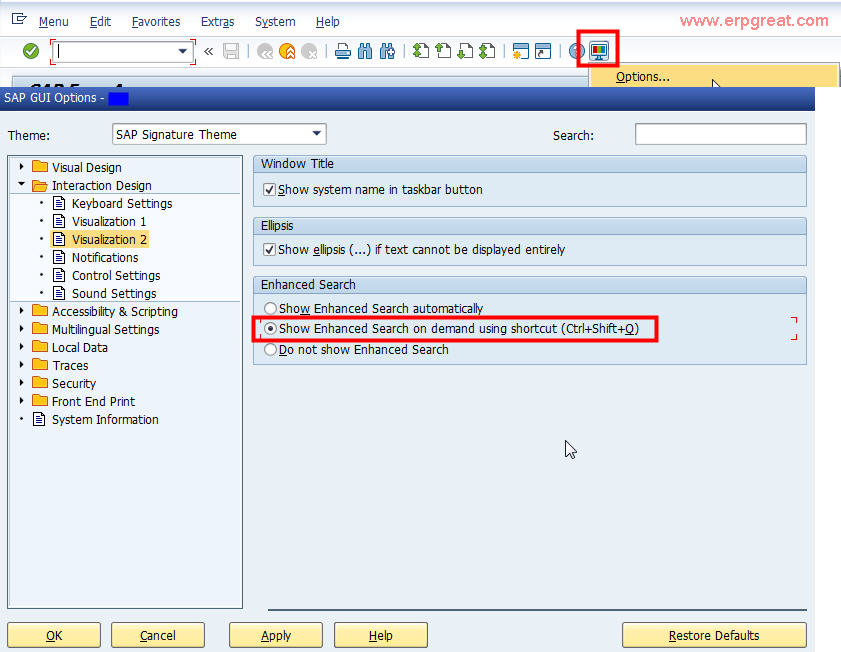841x652 pixels.
Task: Click the Cancel toolbar icon
Action: (309, 51)
